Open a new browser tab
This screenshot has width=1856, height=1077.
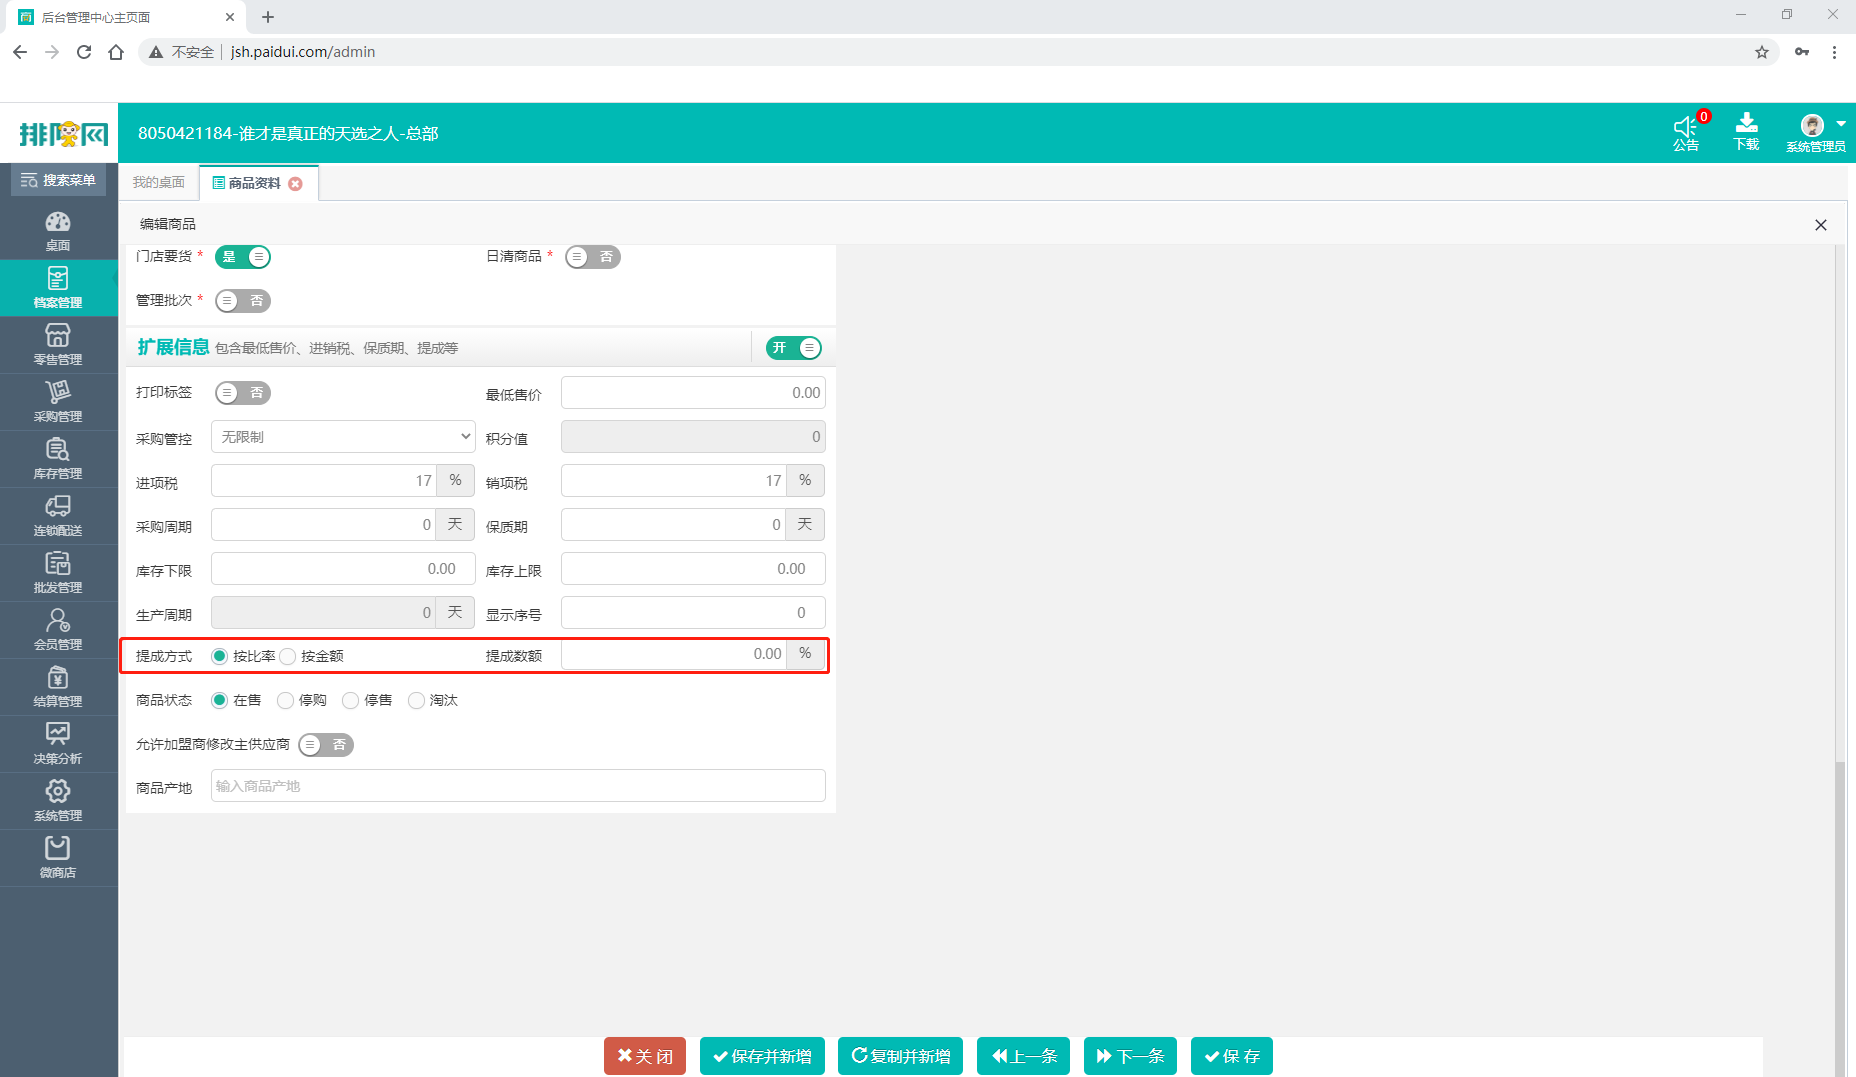(268, 17)
